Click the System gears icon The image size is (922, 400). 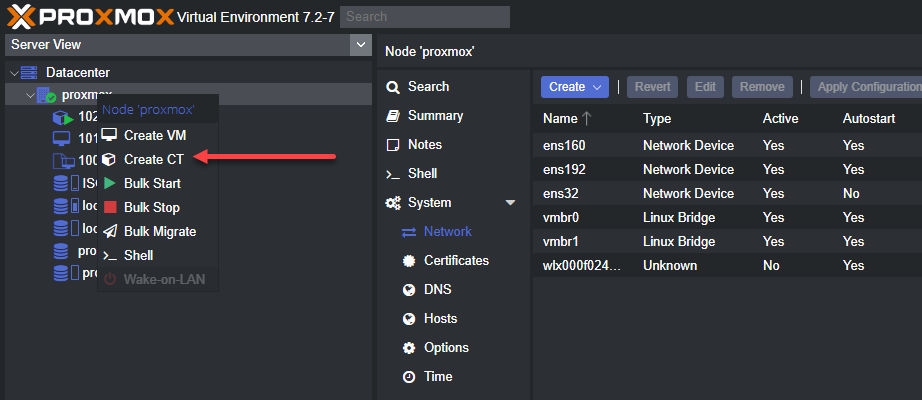393,203
